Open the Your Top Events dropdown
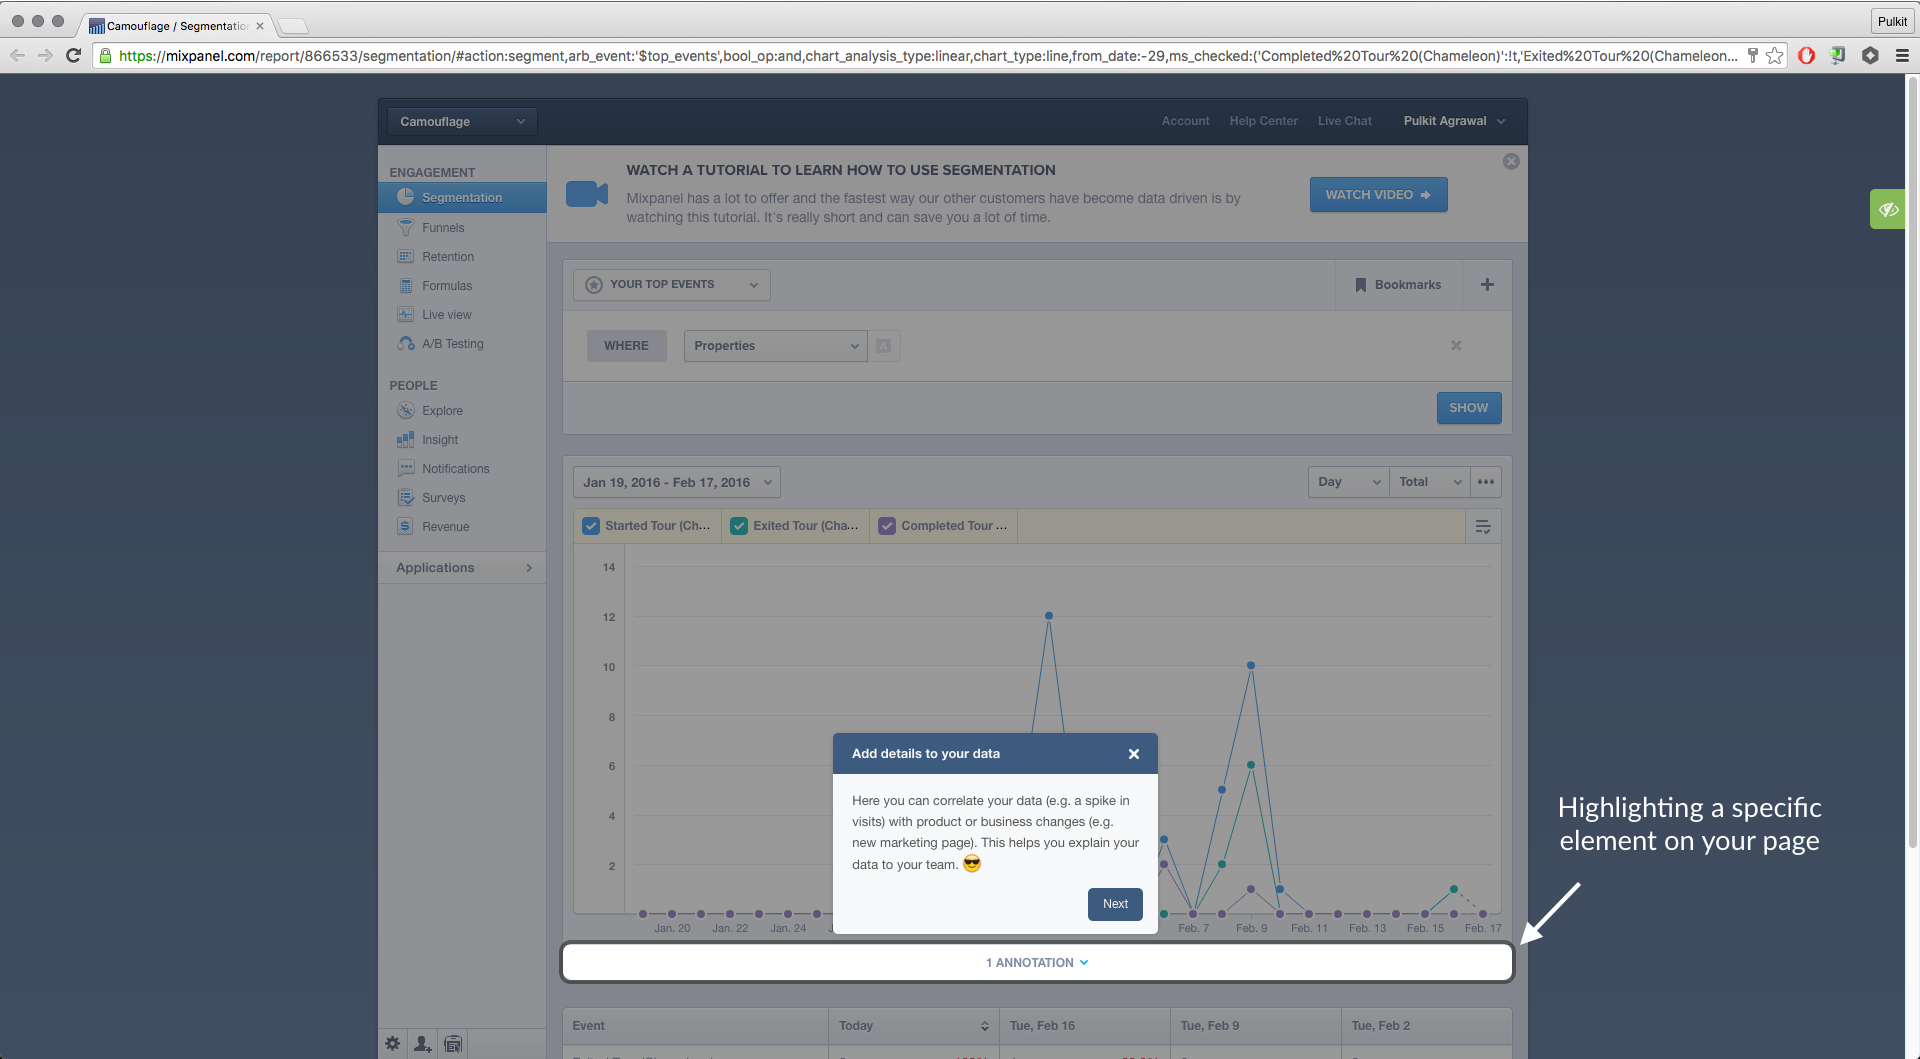 (672, 285)
